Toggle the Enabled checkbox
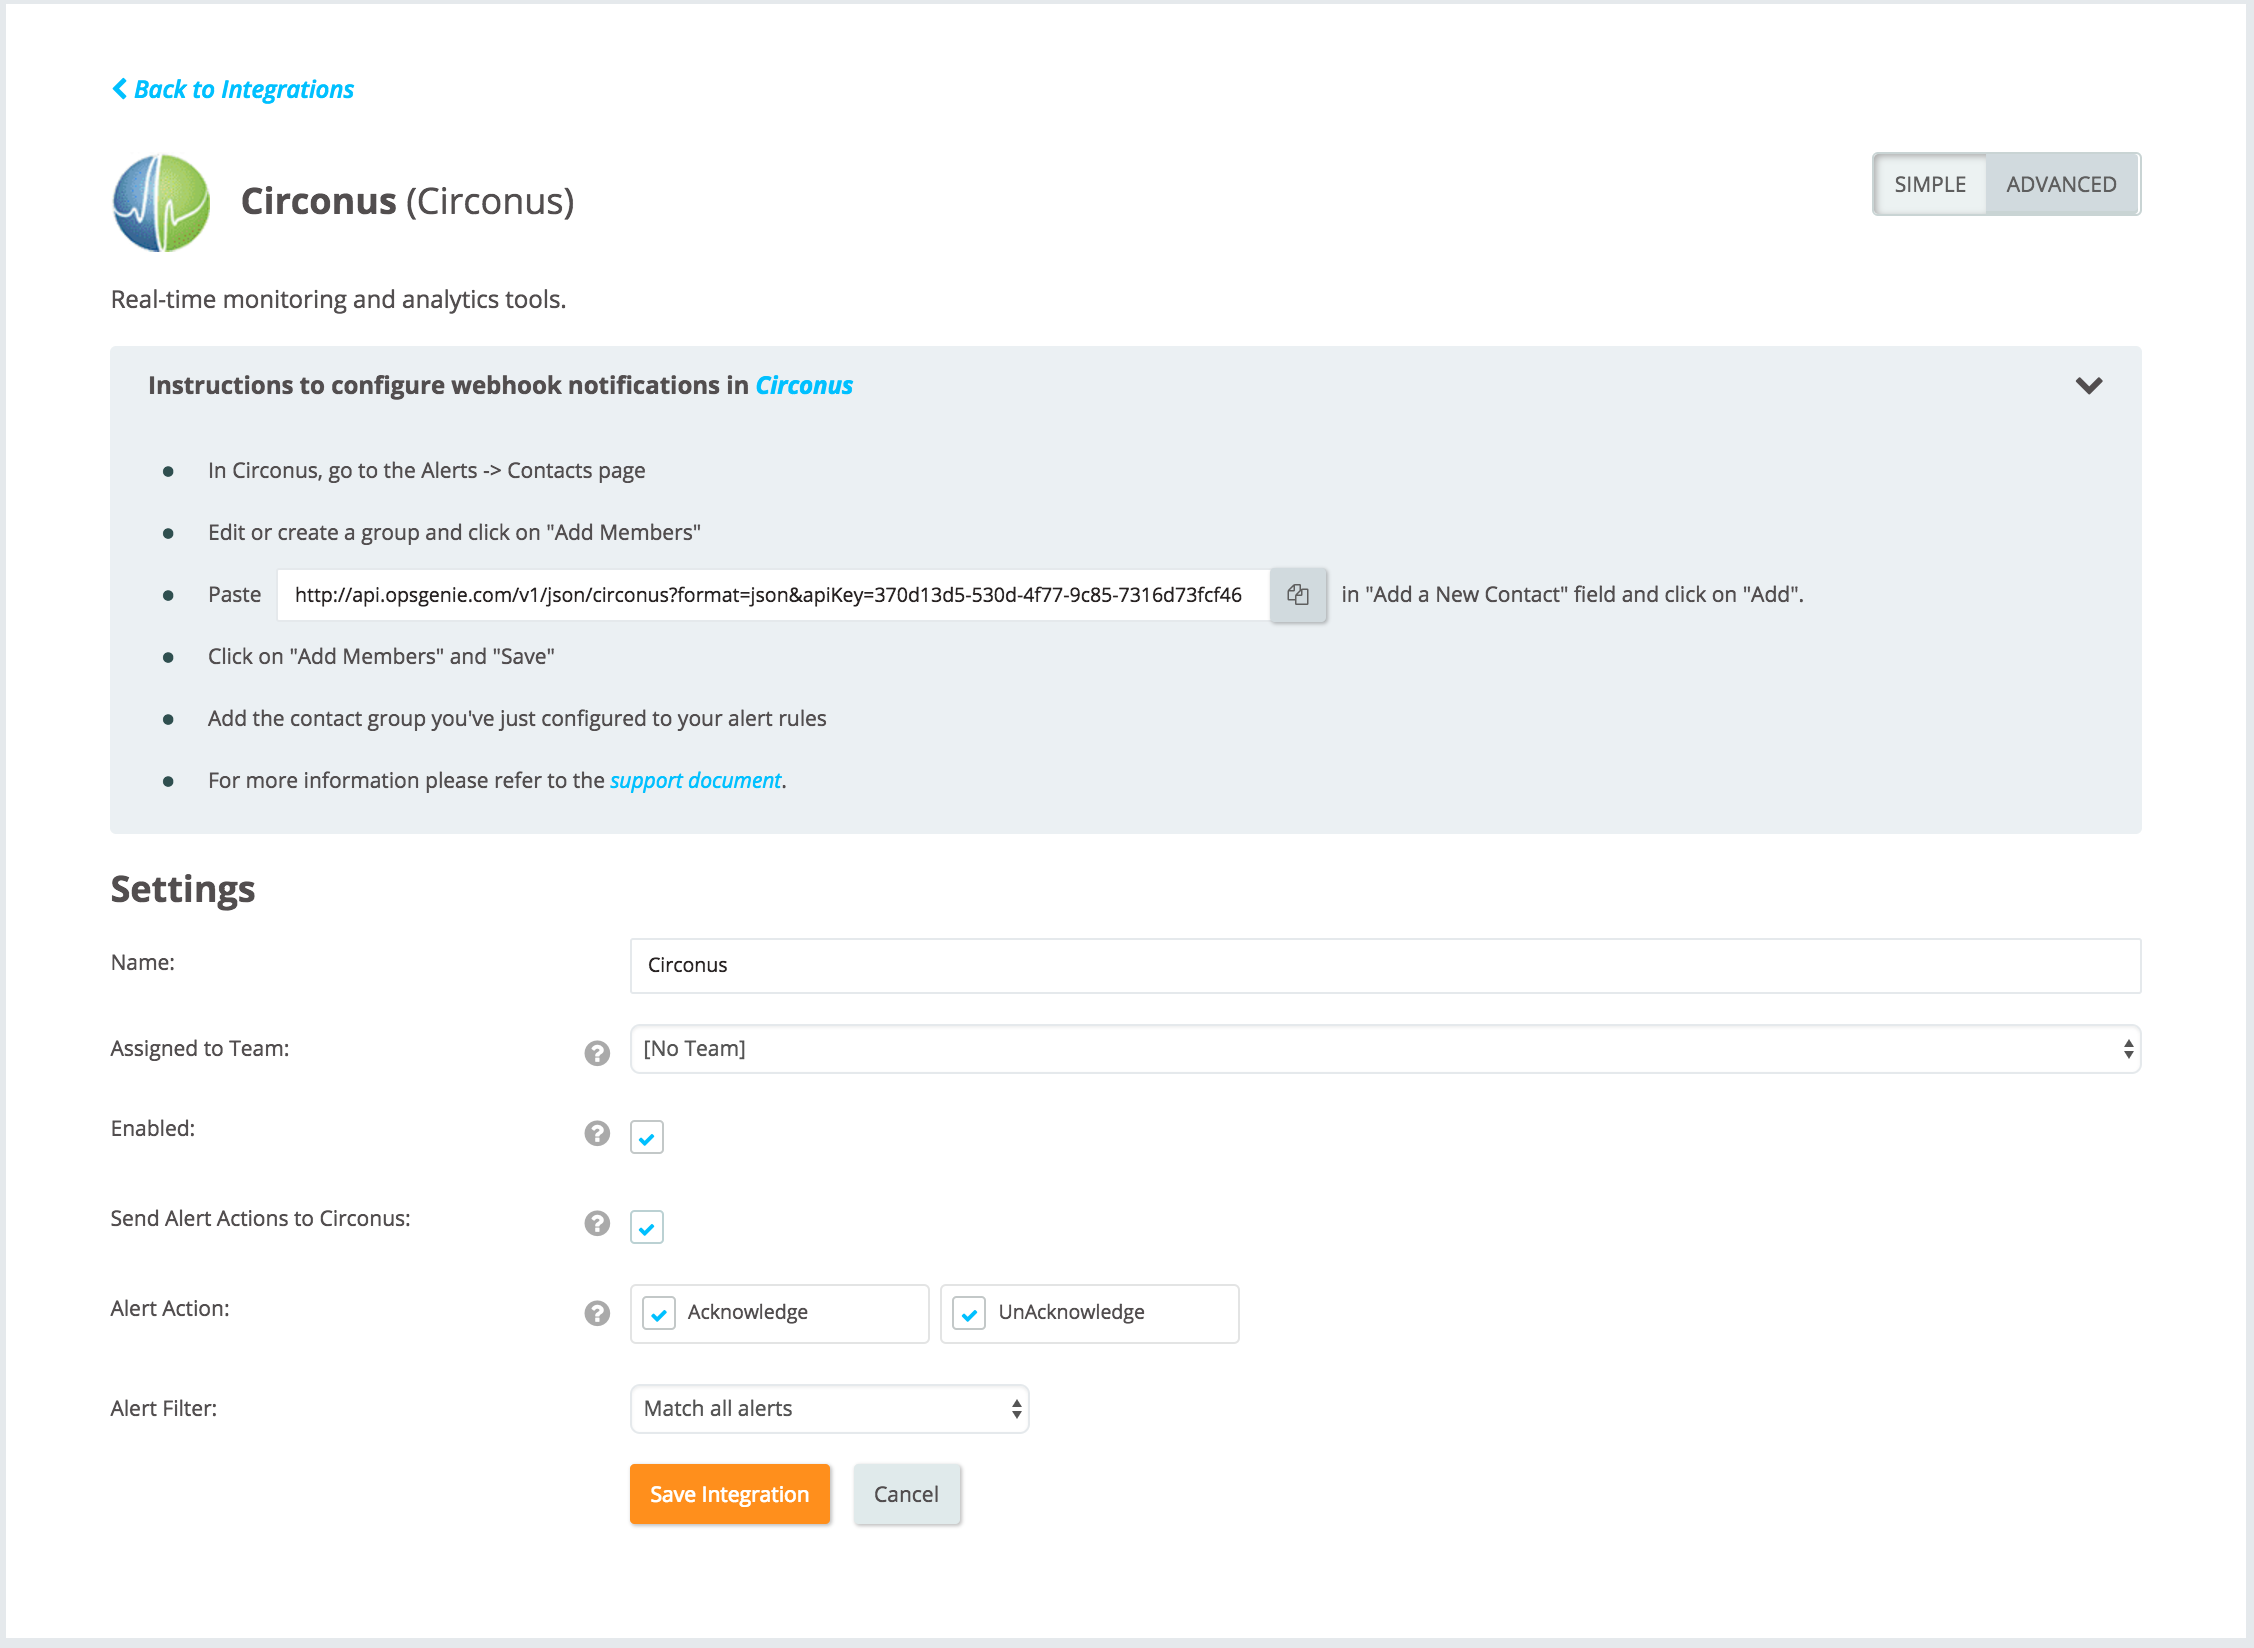2254x1648 pixels. pos(646,1134)
